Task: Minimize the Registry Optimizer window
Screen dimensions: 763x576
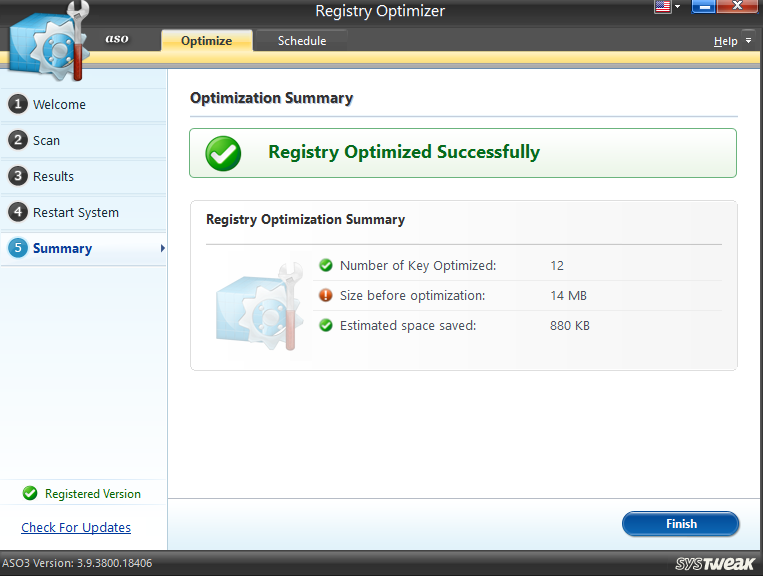Action: point(703,6)
